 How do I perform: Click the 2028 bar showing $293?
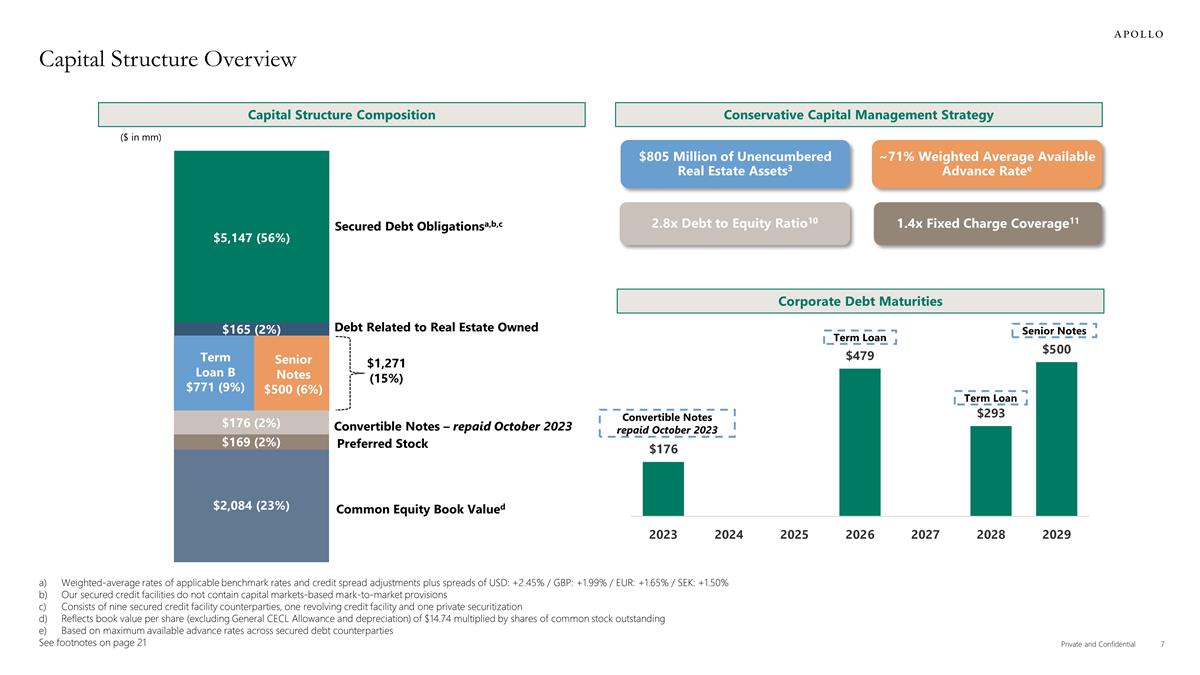point(991,470)
